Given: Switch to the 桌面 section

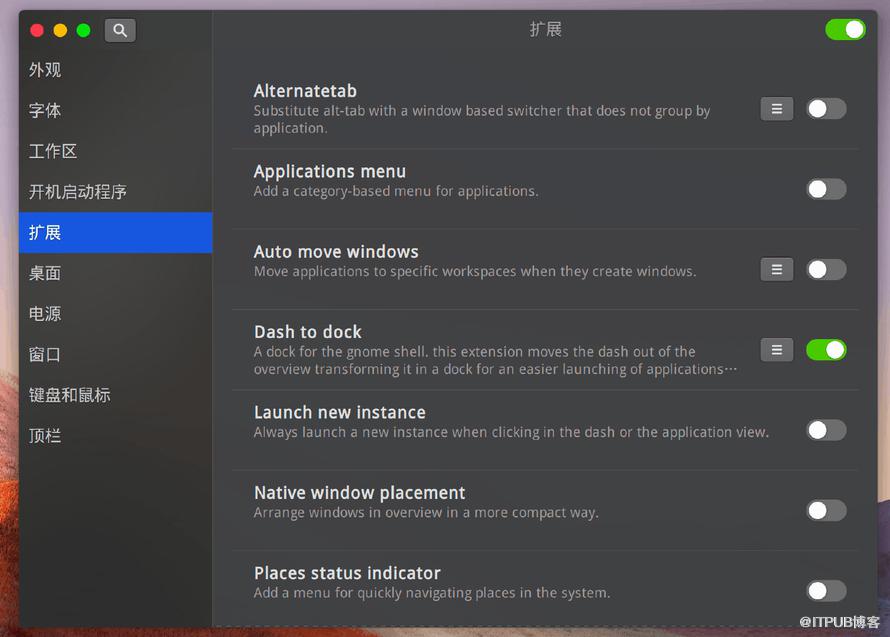Looking at the screenshot, I should (x=116, y=274).
